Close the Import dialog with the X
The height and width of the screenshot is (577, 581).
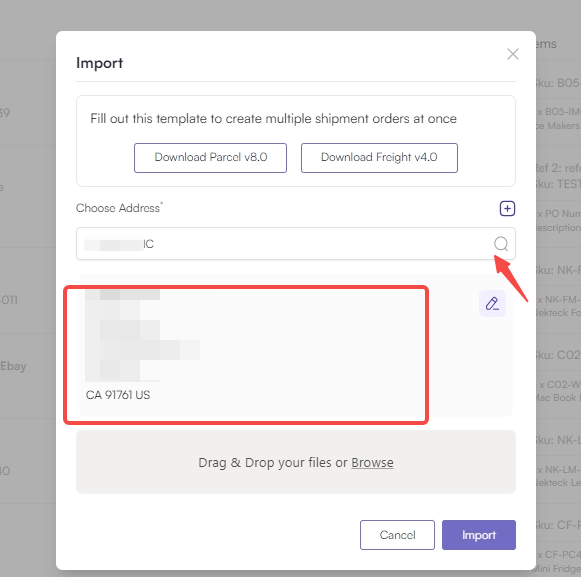coord(512,54)
